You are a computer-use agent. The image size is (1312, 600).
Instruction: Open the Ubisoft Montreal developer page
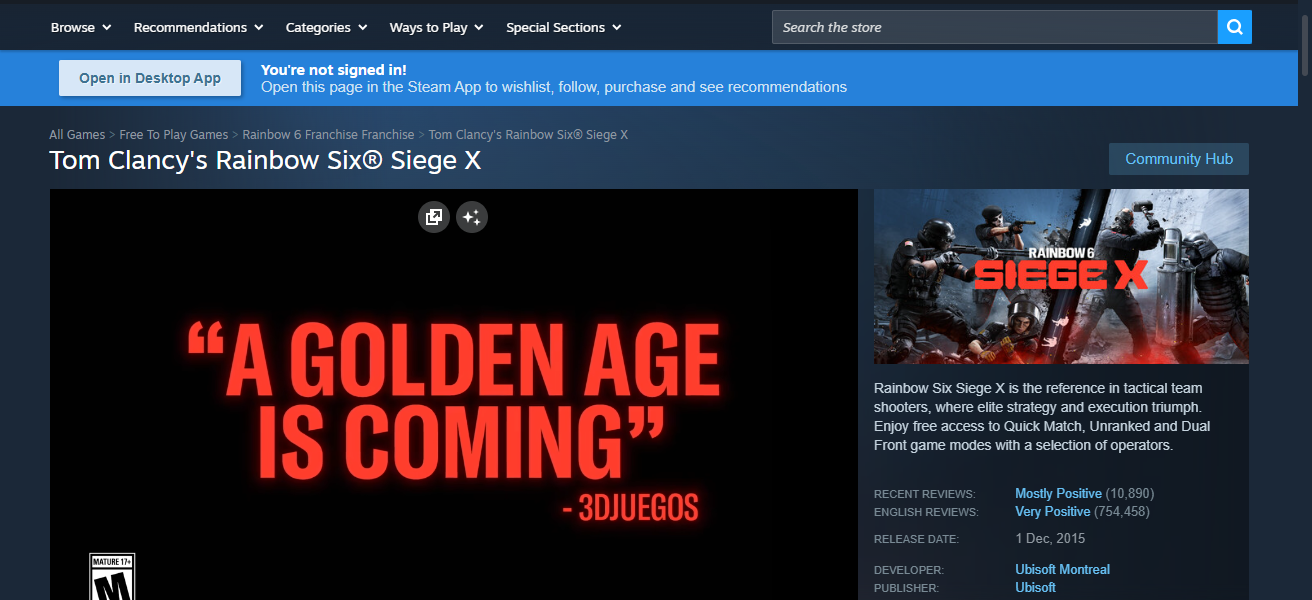(x=1062, y=569)
